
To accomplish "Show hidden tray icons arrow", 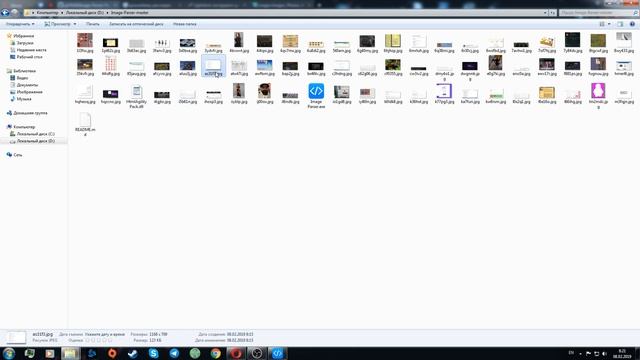I will point(580,354).
